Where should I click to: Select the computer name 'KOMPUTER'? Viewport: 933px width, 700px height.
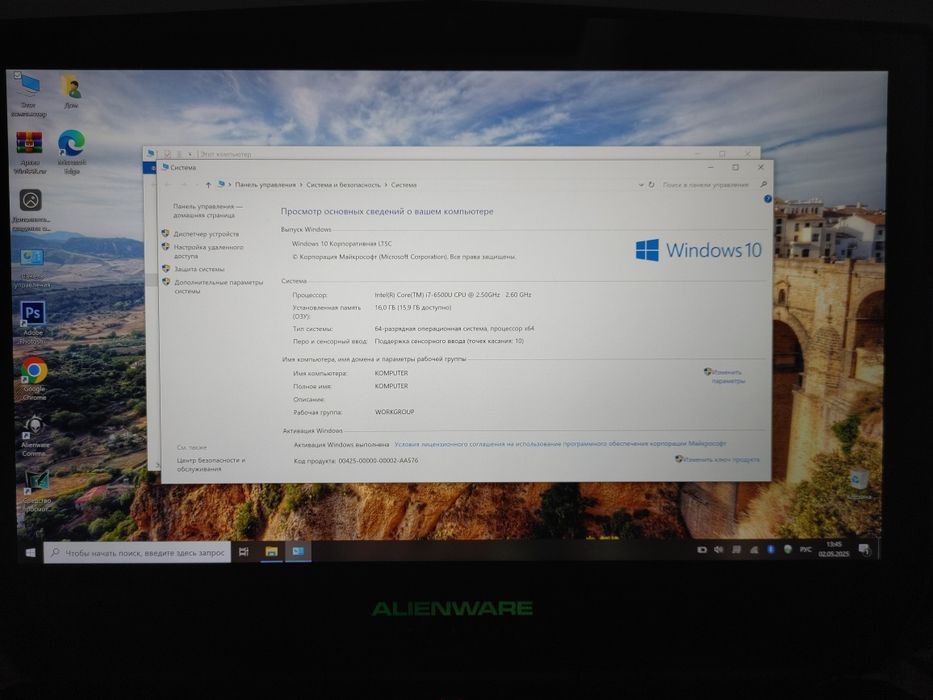point(391,373)
